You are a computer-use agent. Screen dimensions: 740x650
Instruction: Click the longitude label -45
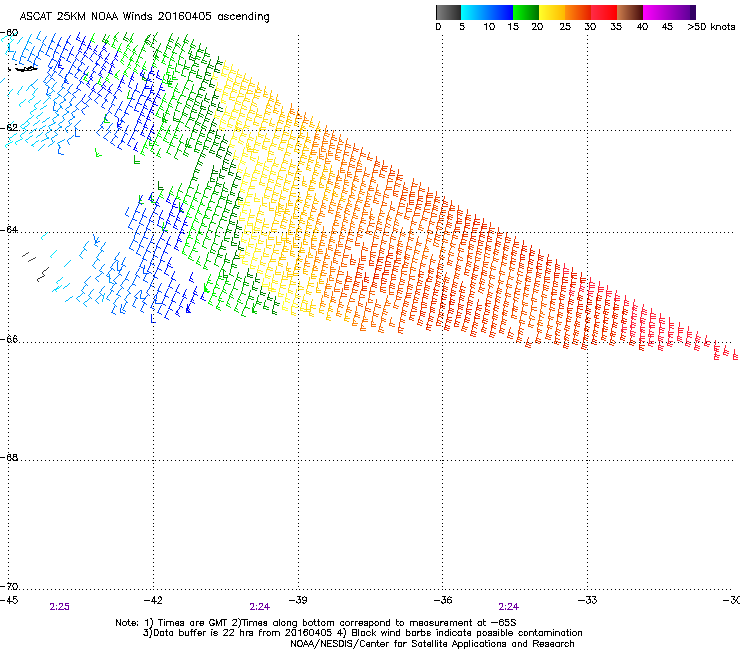click(9, 600)
